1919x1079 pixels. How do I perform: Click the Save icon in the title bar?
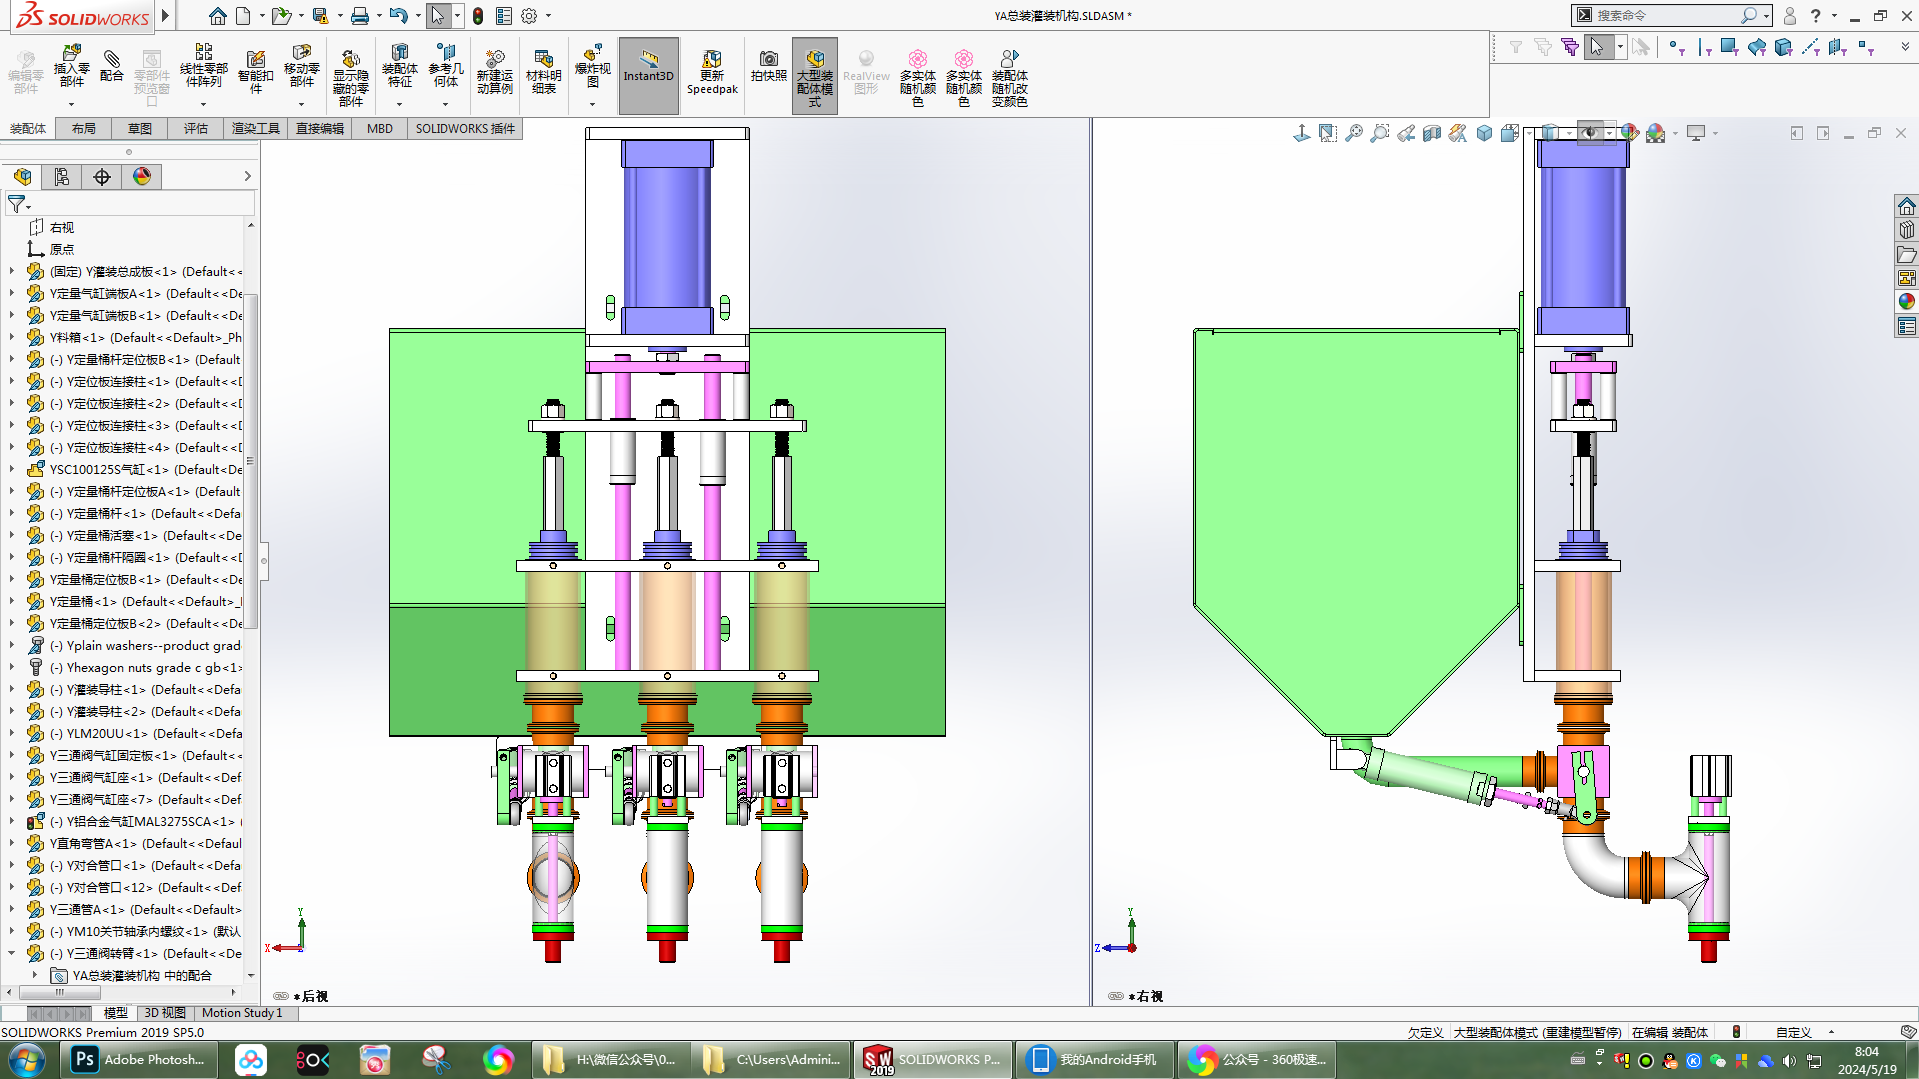click(x=320, y=16)
